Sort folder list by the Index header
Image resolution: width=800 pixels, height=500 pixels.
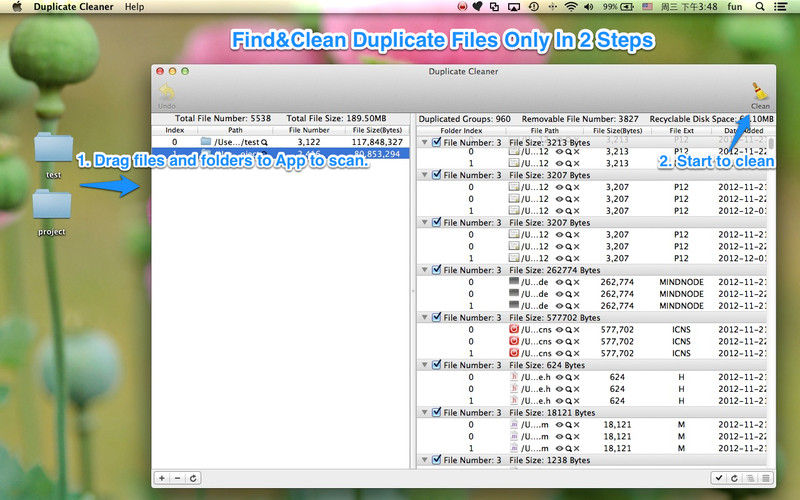174,130
